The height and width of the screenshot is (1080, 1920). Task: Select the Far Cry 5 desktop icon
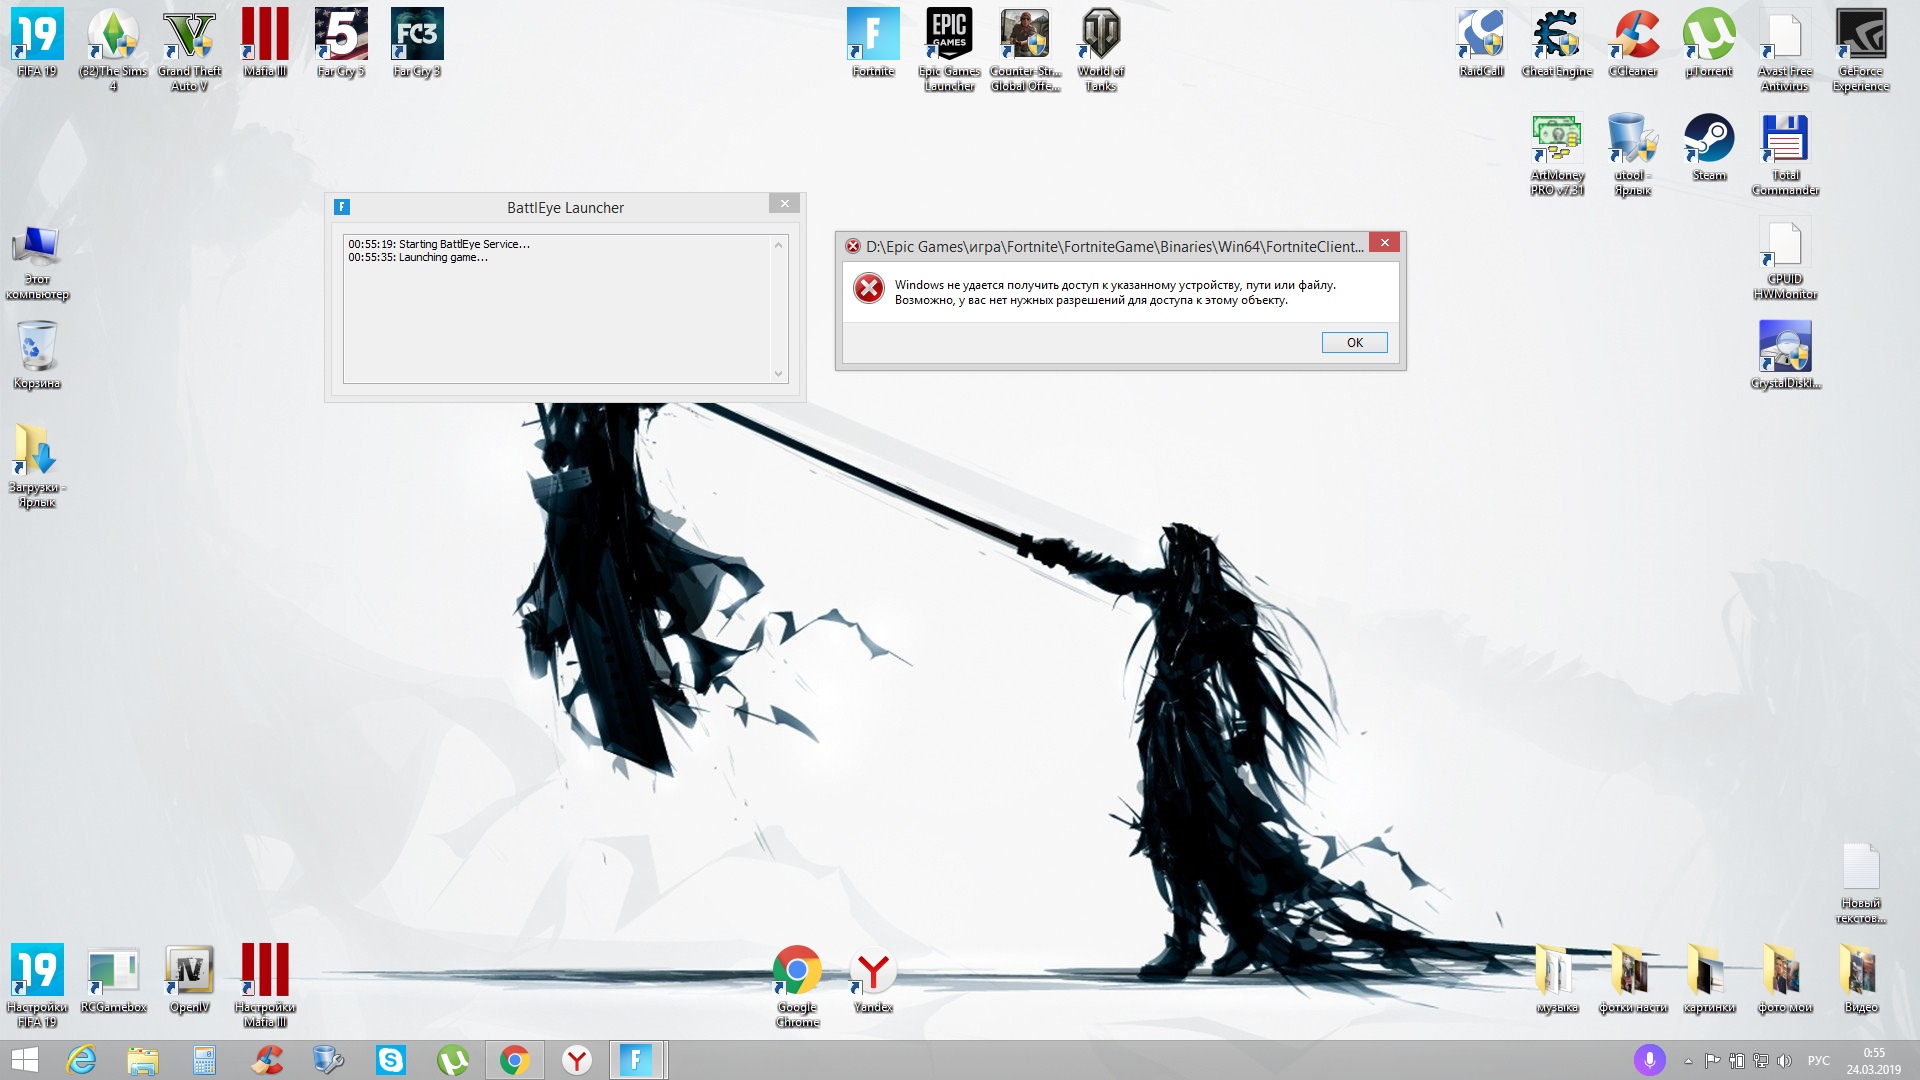[341, 43]
